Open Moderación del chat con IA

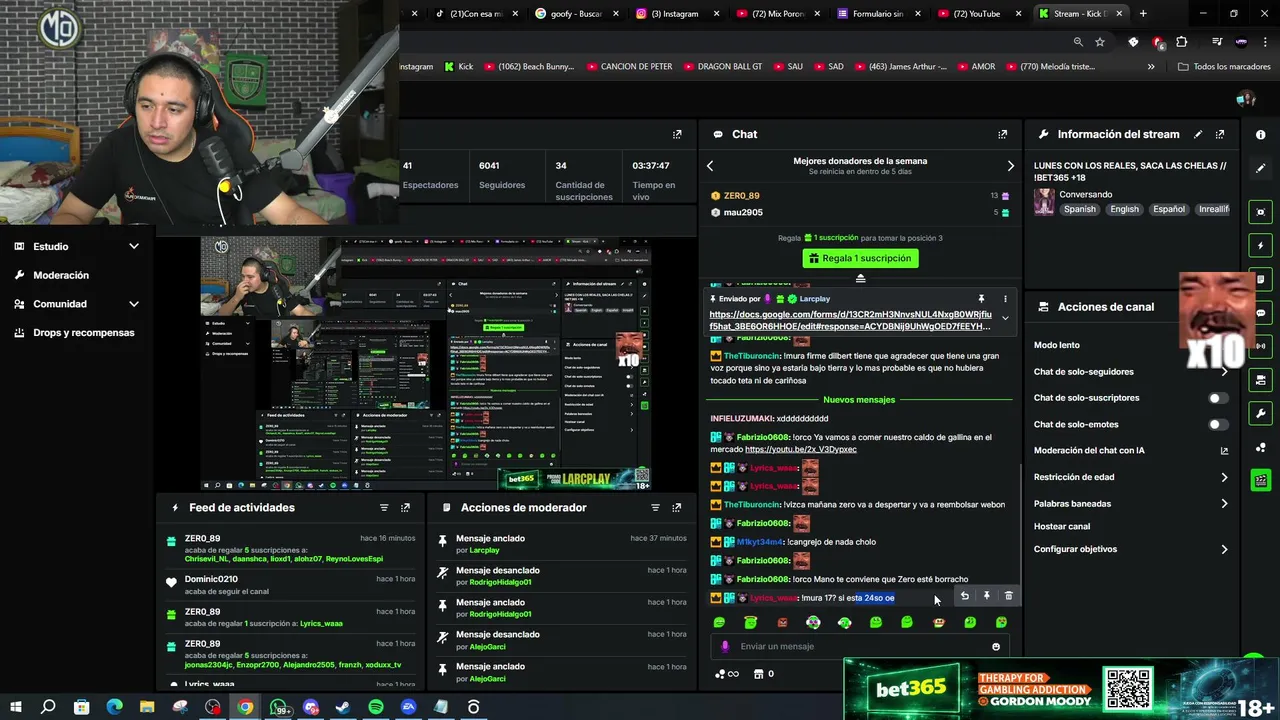click(x=1130, y=451)
